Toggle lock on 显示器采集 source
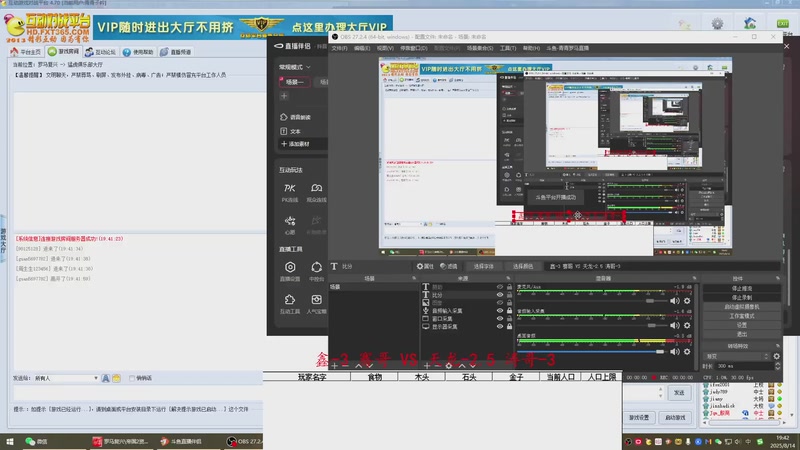The image size is (800, 450). pyautogui.click(x=509, y=327)
